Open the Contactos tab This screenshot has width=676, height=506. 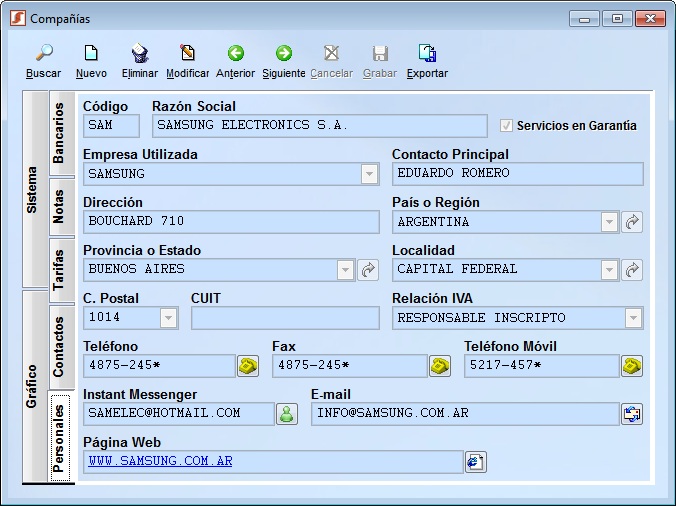coord(60,346)
